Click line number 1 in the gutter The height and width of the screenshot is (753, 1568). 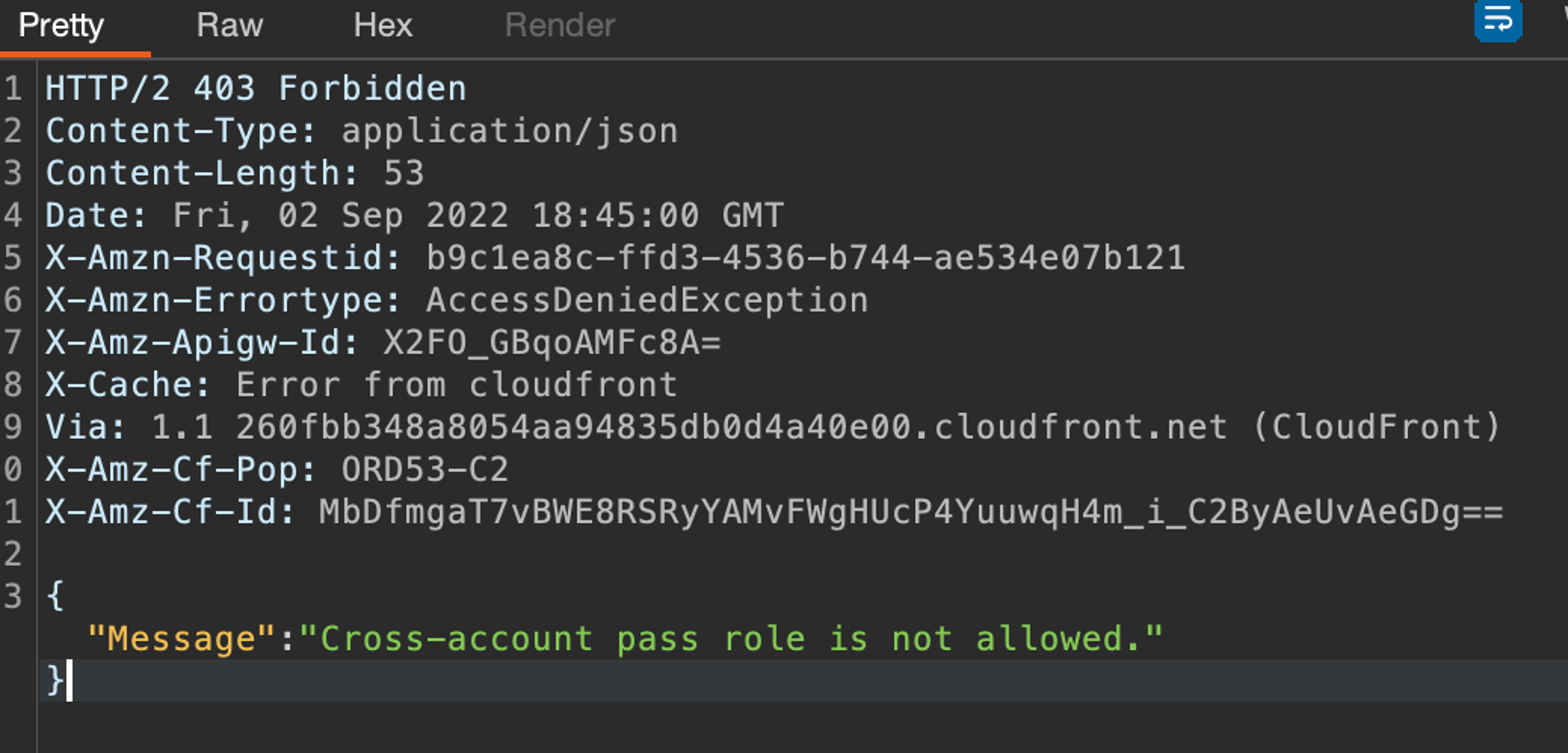point(14,88)
